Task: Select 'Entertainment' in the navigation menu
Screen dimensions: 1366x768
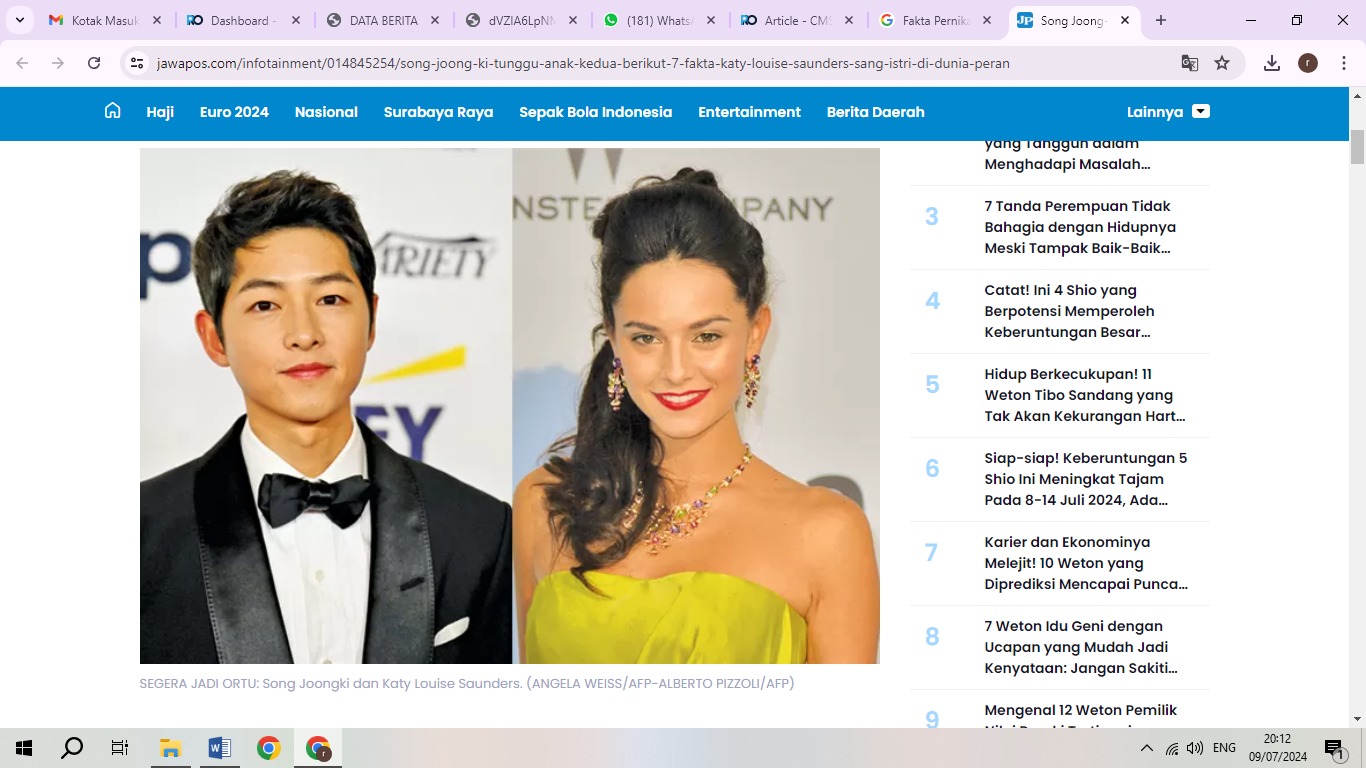Action: tap(749, 112)
